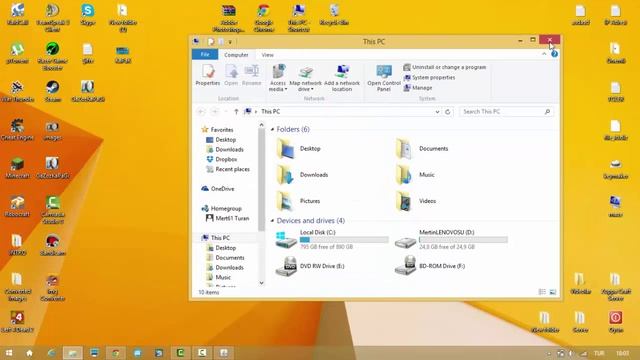Select OneDrive in navigation pane
Screen dimensions: 640x360
218,189
